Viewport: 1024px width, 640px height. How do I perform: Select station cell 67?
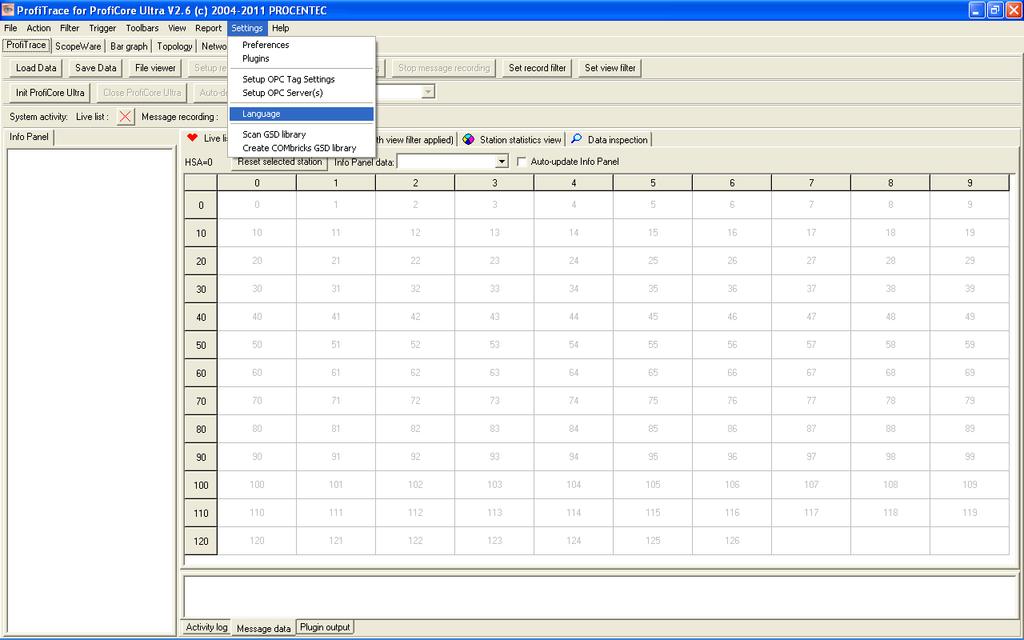click(x=811, y=372)
